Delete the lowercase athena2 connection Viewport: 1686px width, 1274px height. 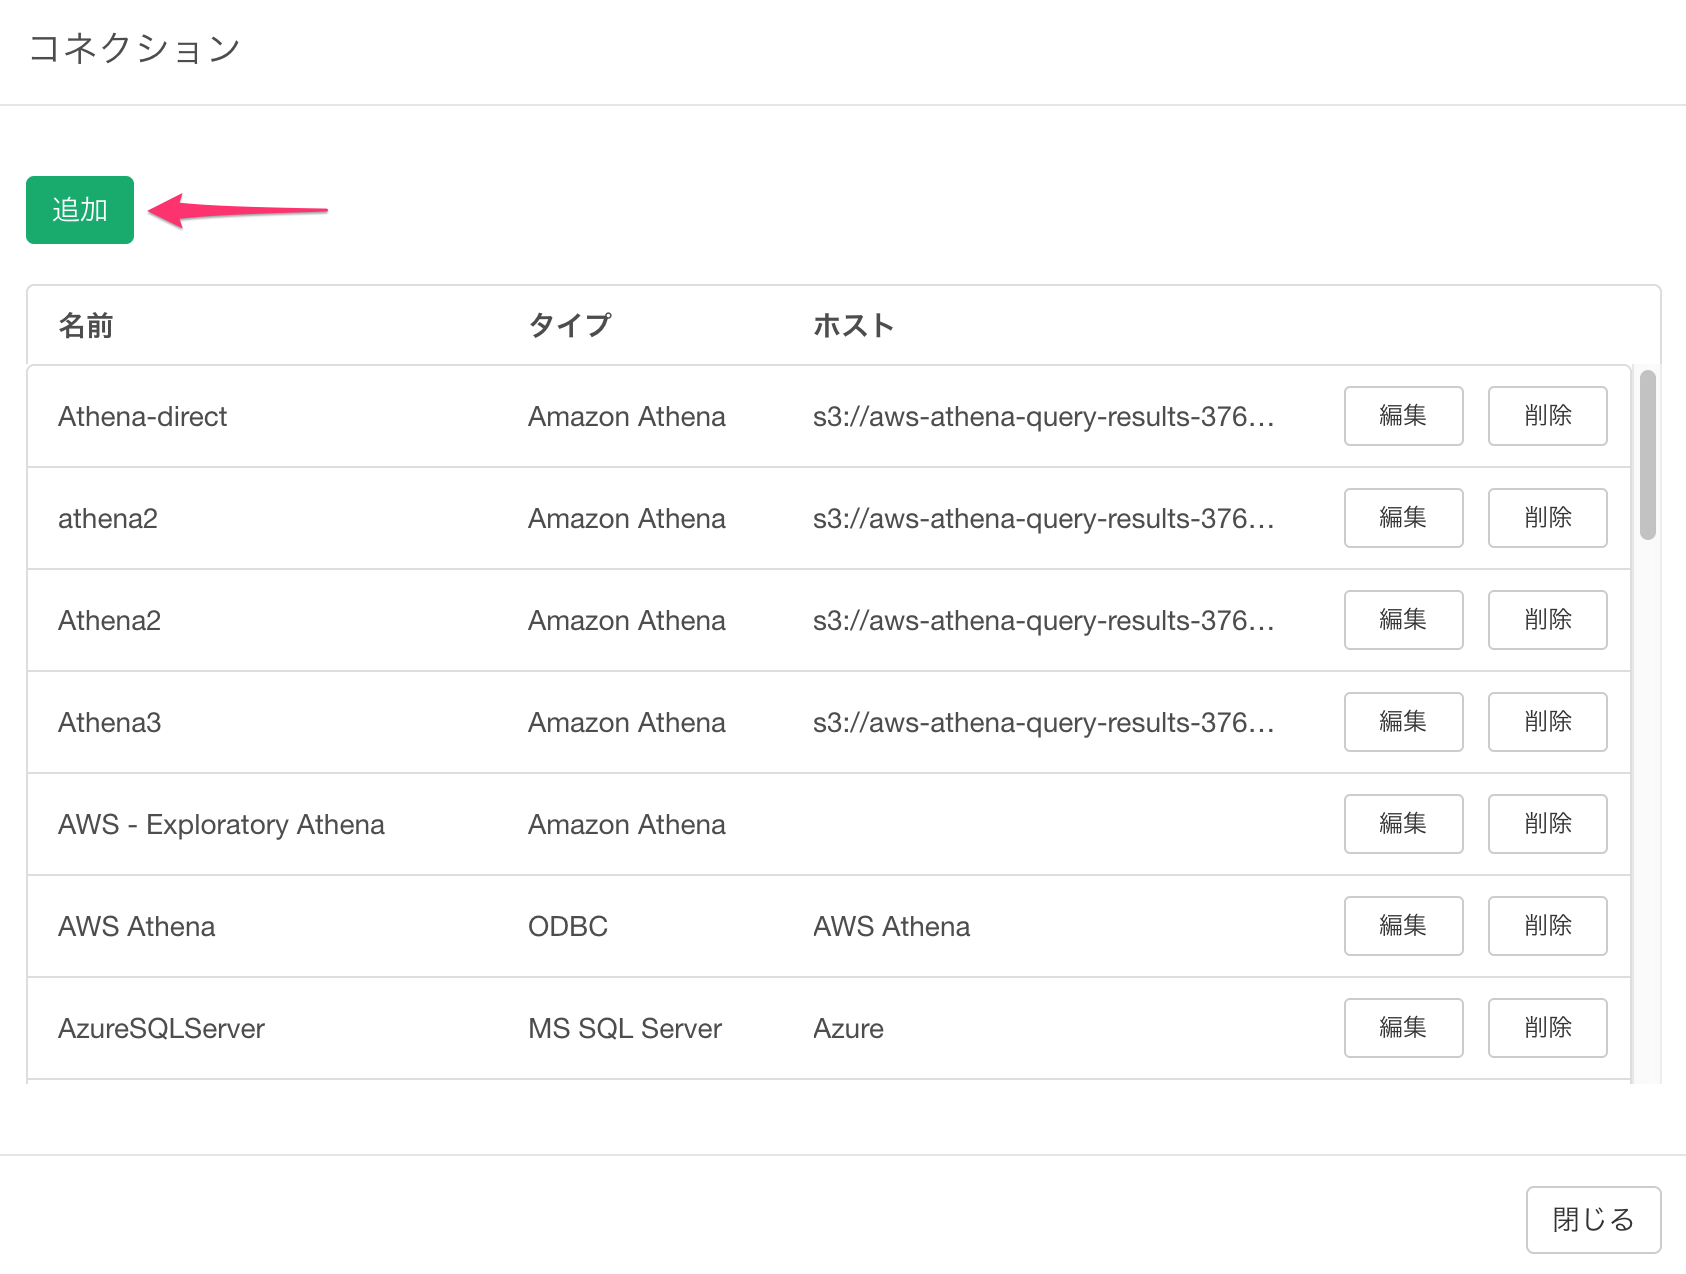pos(1547,518)
